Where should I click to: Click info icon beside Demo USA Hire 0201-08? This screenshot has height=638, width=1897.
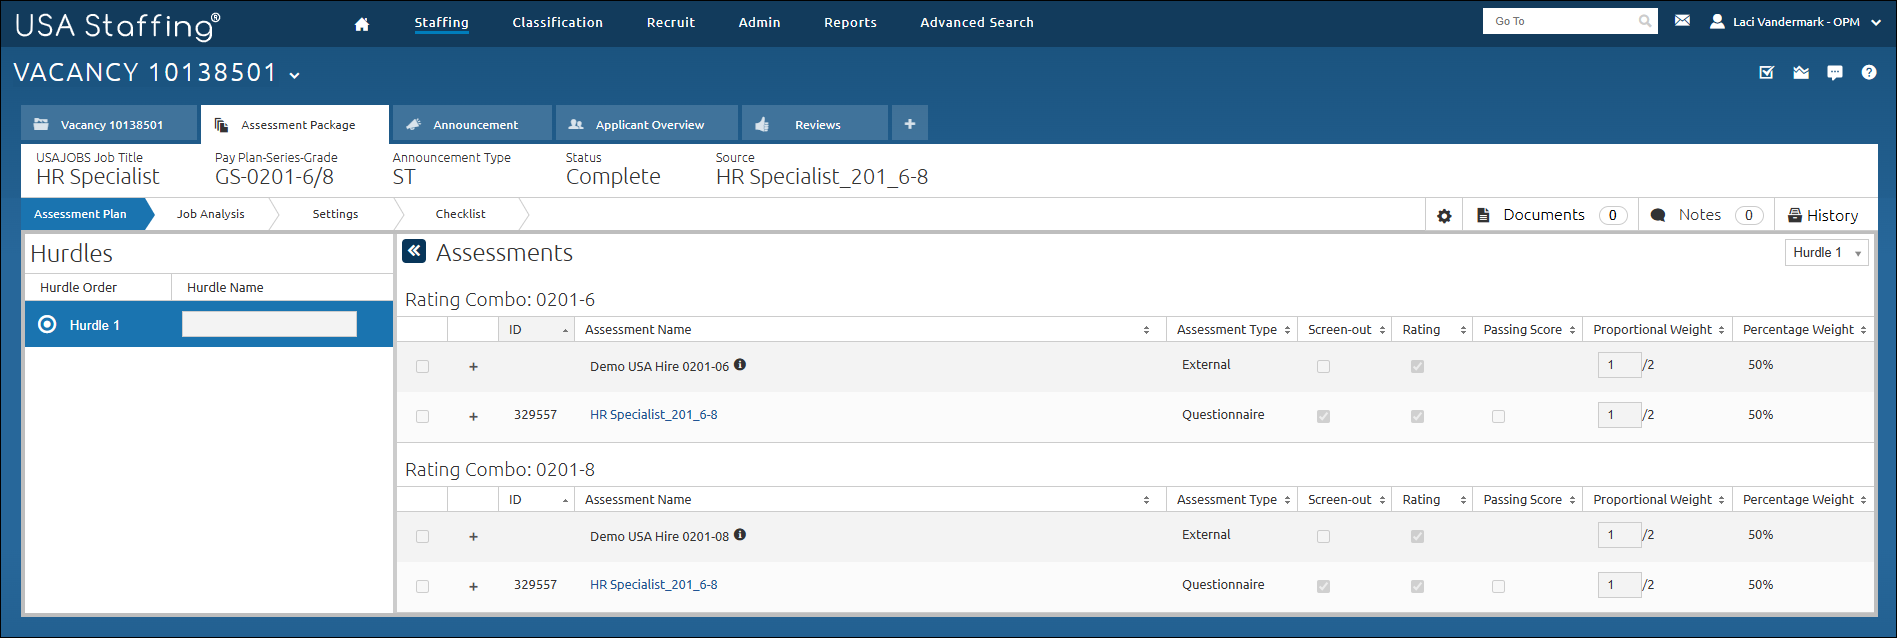pyautogui.click(x=740, y=534)
